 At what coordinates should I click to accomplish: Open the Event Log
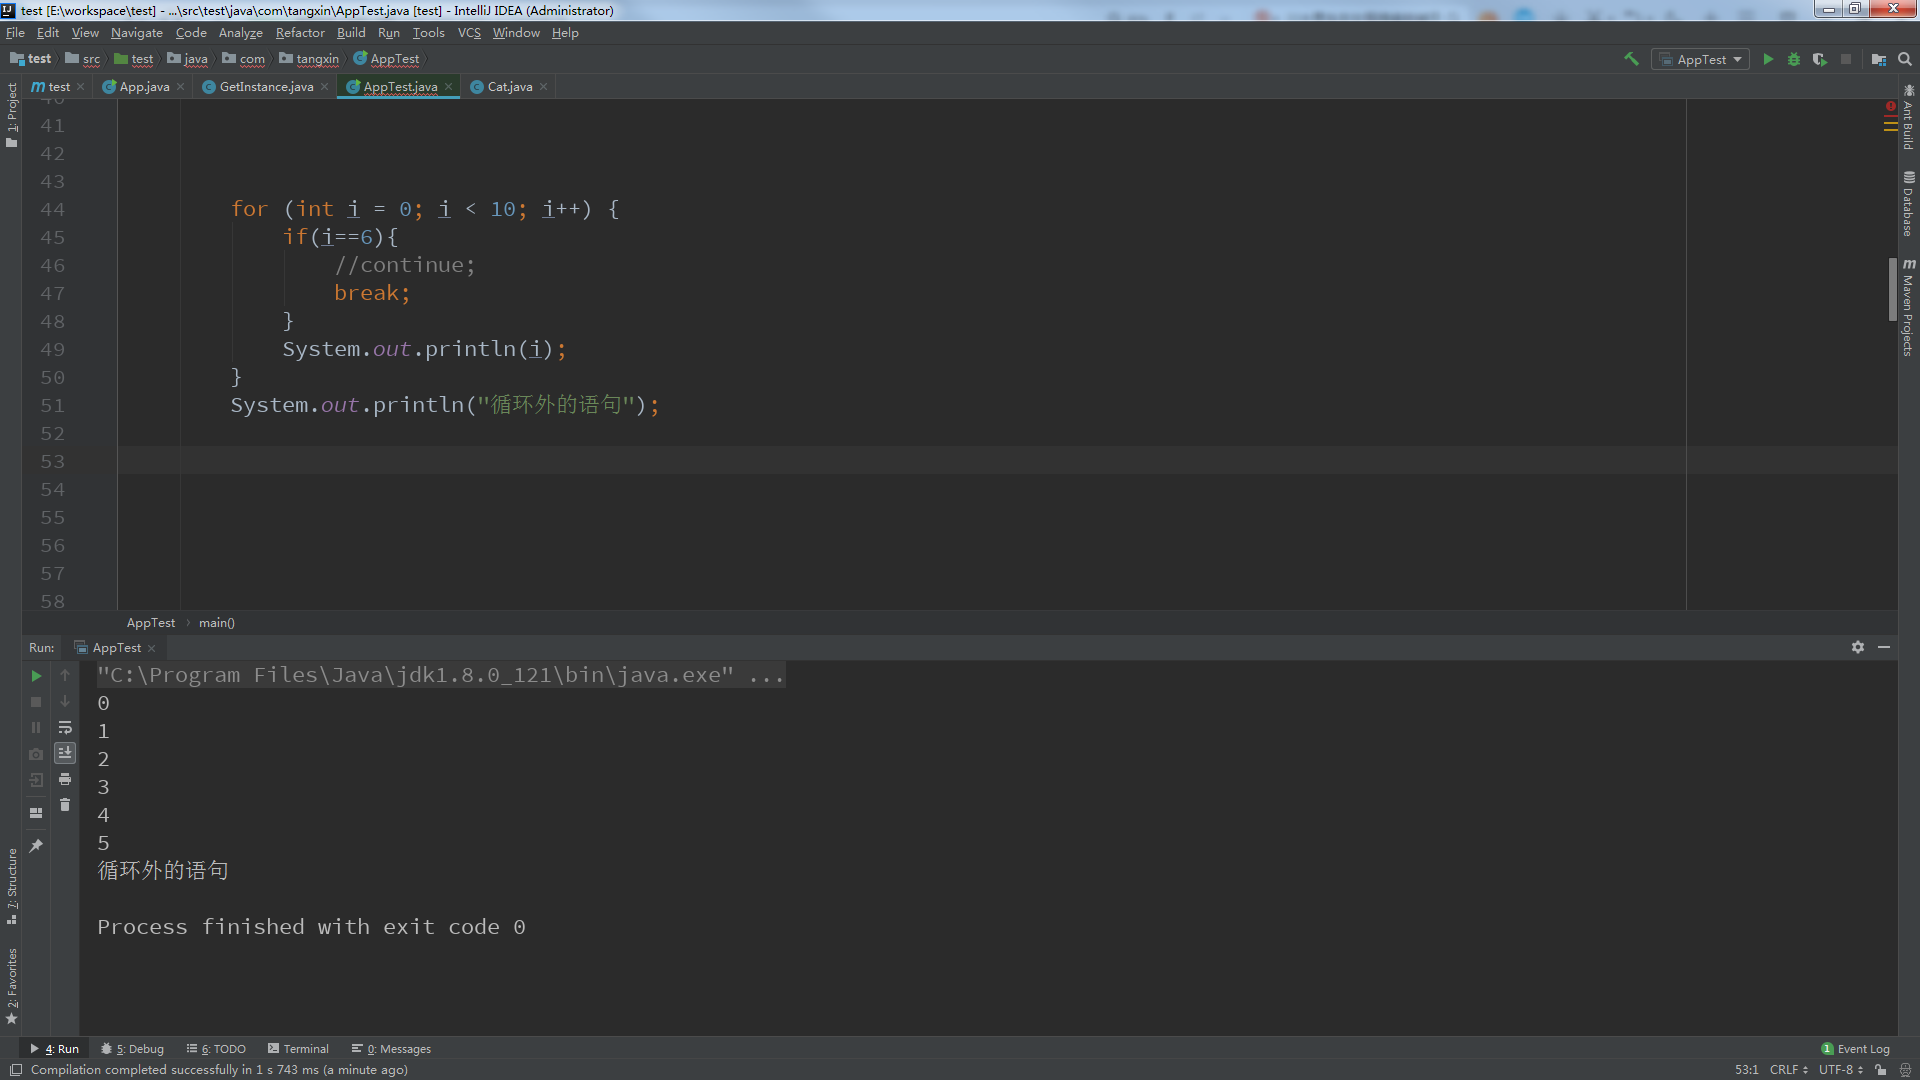click(x=1856, y=1049)
